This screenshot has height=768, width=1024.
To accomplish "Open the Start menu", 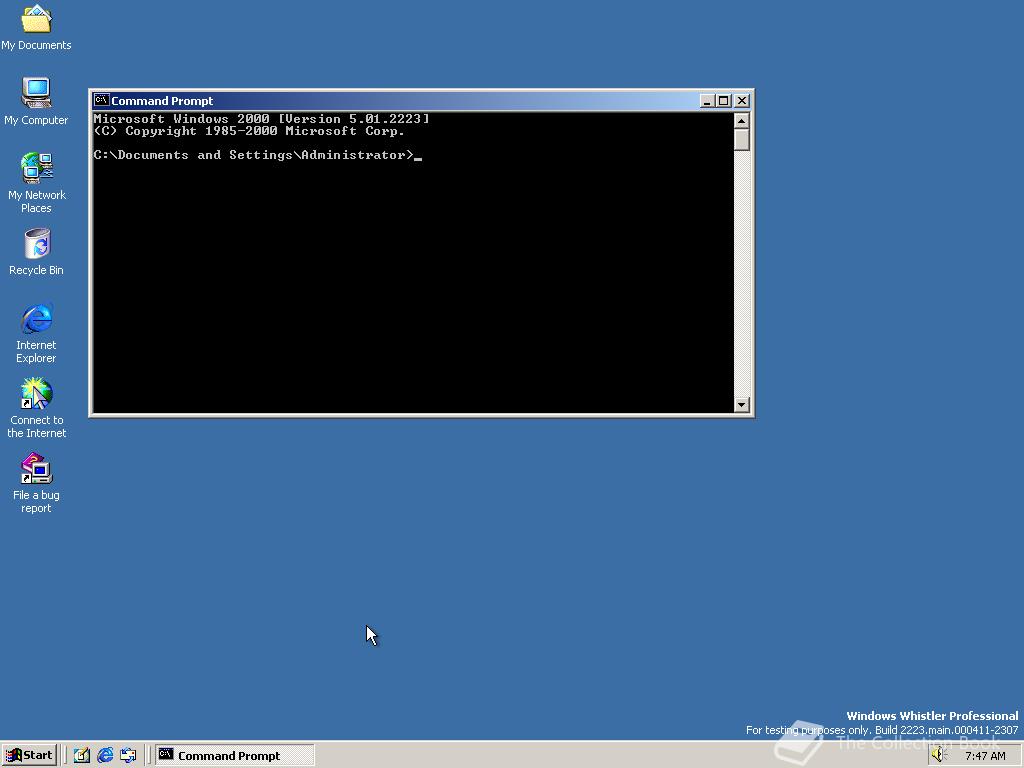I will (29, 755).
